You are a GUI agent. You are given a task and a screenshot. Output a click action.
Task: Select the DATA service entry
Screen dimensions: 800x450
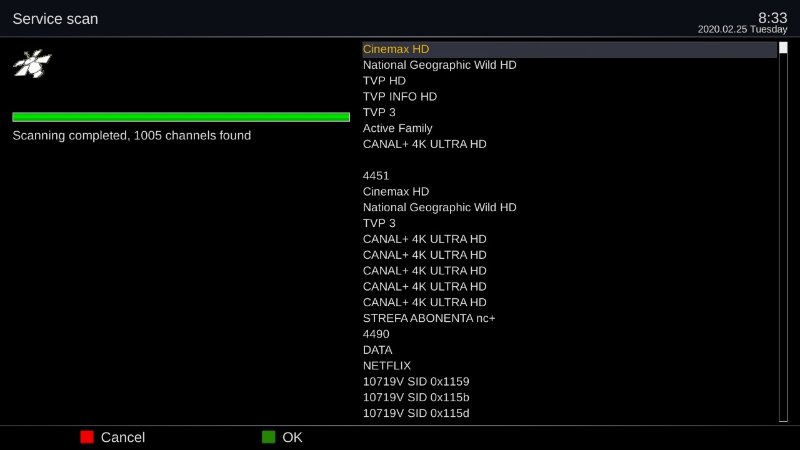pos(378,350)
